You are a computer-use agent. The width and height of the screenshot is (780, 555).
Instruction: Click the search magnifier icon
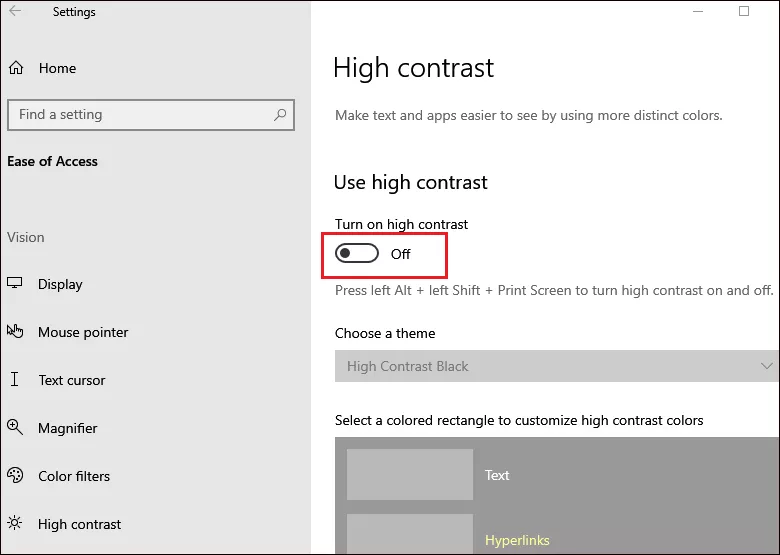coord(280,115)
